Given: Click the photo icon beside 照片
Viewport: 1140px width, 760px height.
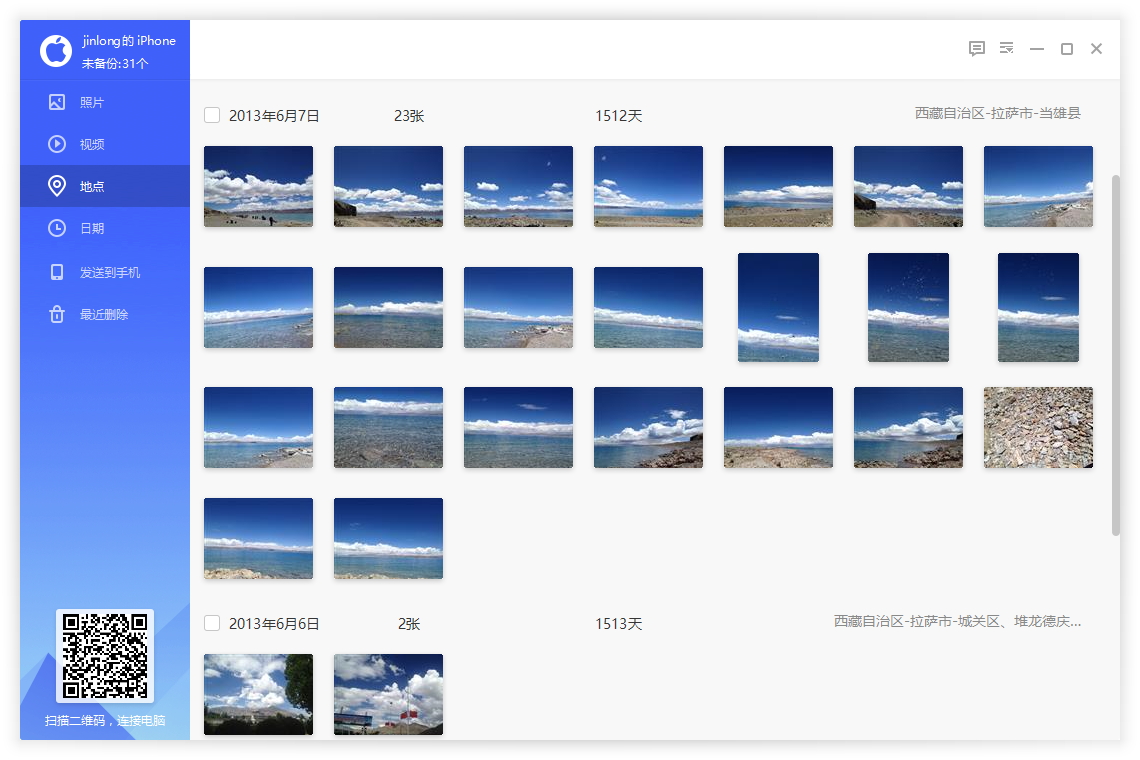Looking at the screenshot, I should click(57, 102).
